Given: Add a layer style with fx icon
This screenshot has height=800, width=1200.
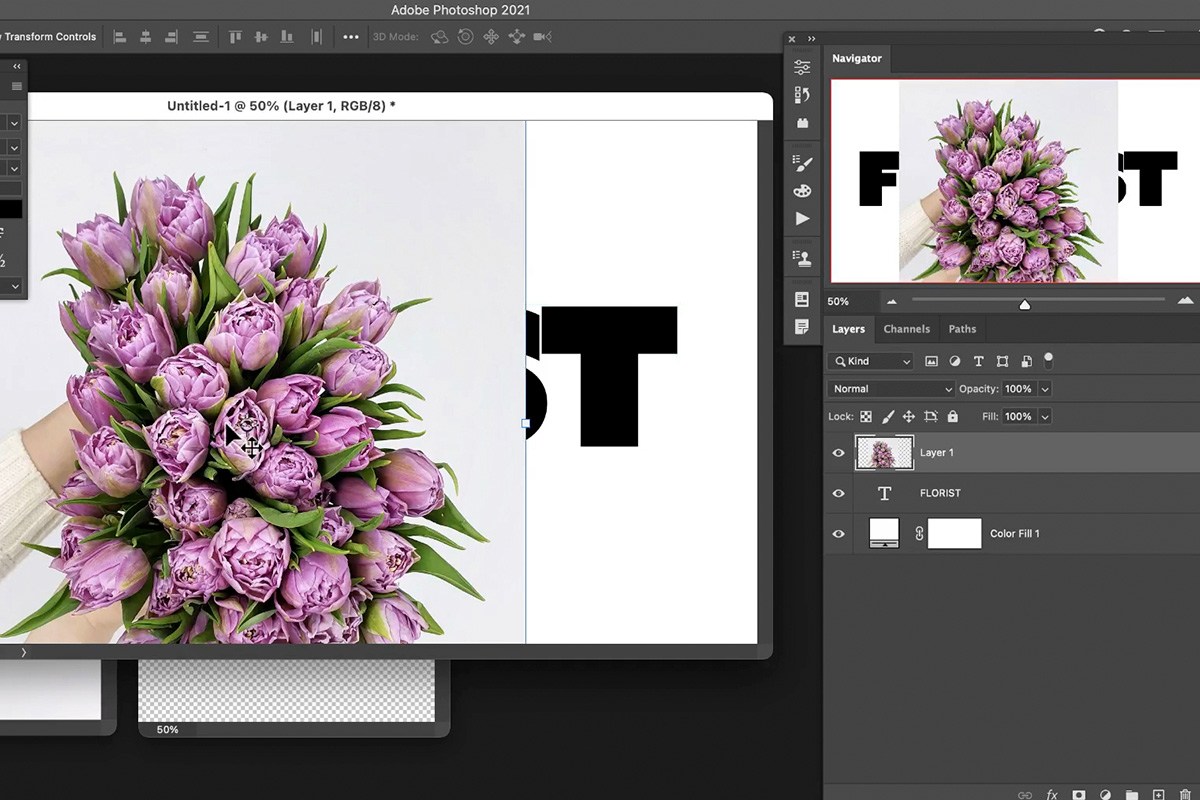Looking at the screenshot, I should 1052,795.
